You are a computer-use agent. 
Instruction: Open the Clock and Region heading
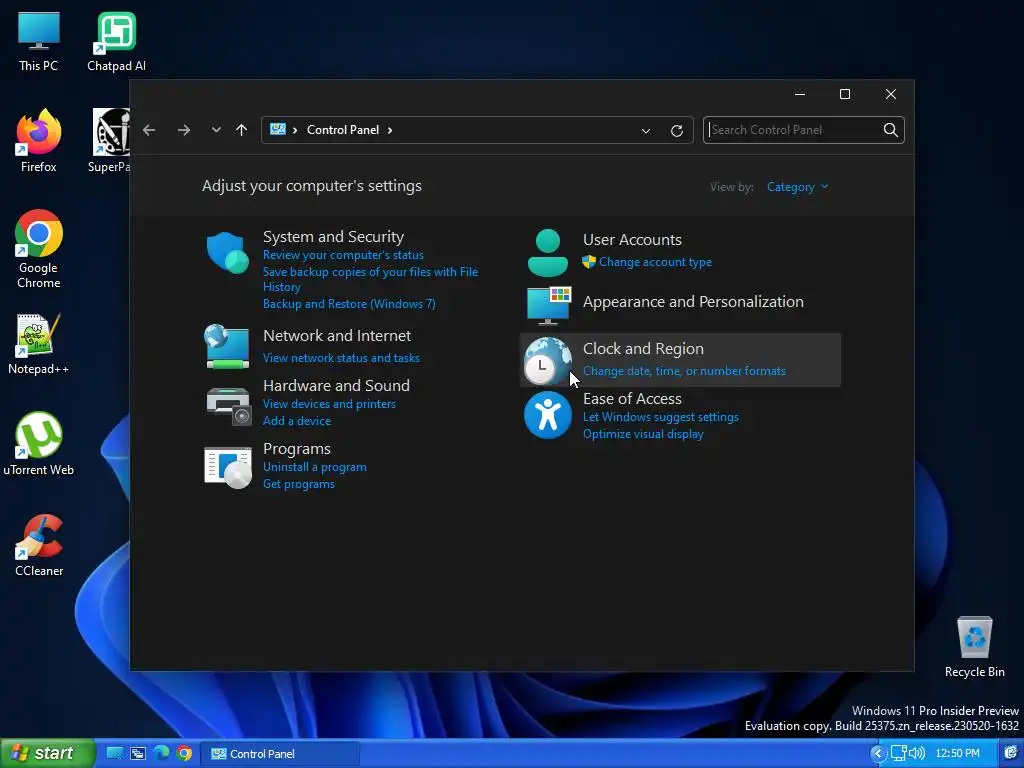tap(643, 349)
